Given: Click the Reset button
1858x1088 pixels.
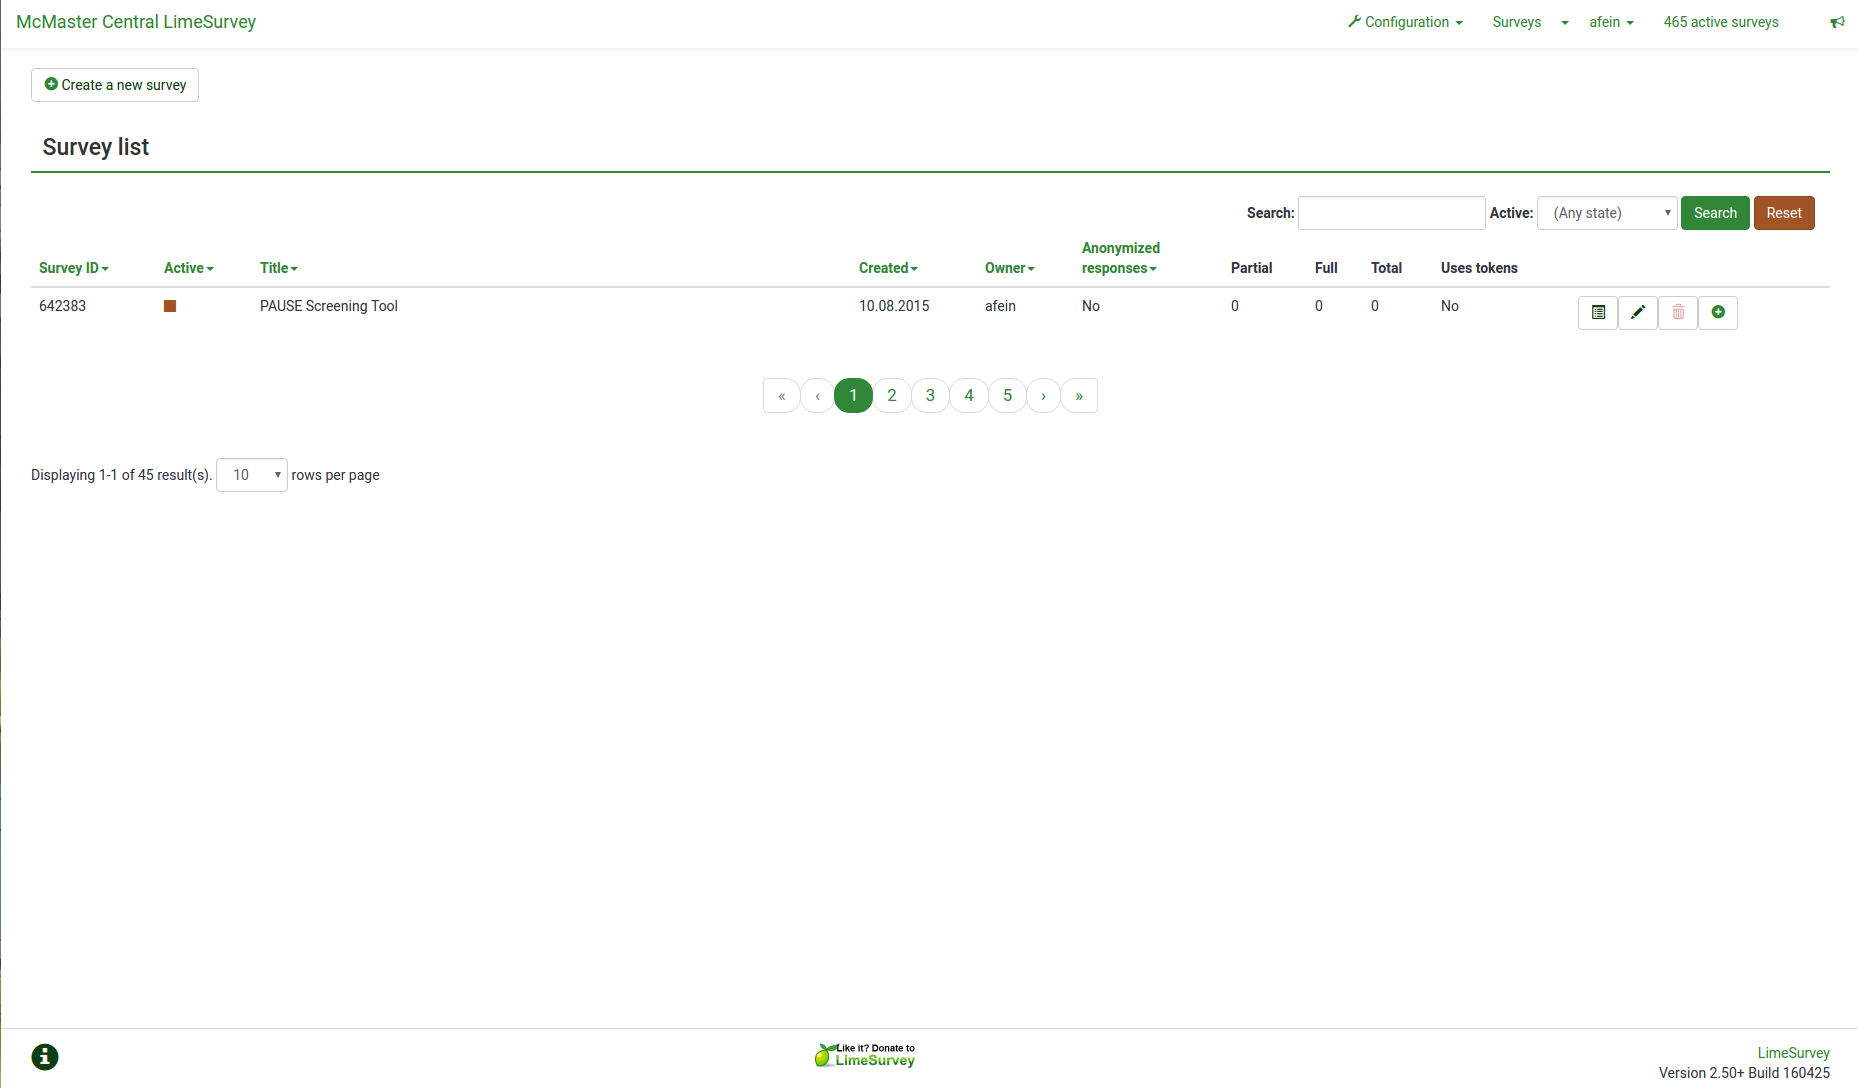Looking at the screenshot, I should (x=1784, y=213).
